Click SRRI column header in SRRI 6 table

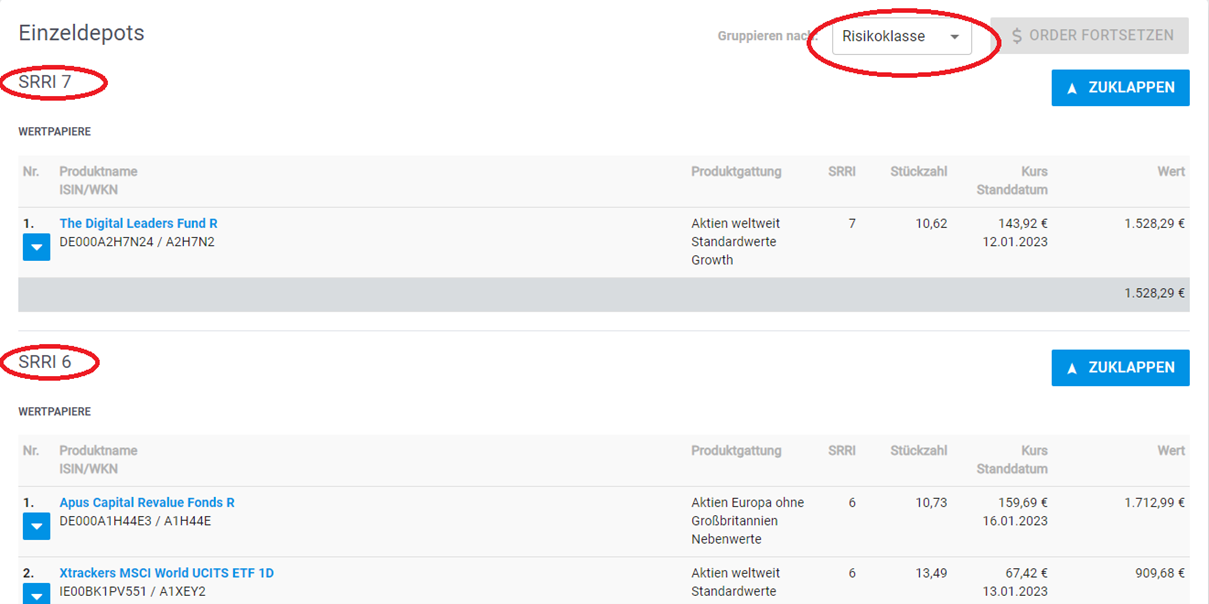click(x=841, y=451)
